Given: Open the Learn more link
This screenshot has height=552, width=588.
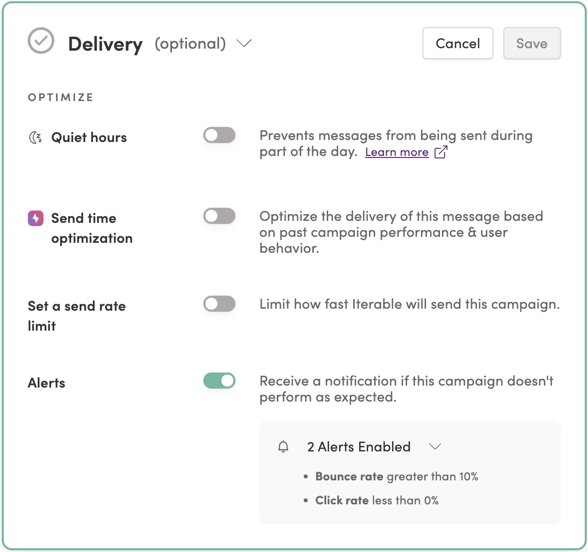Looking at the screenshot, I should click(x=397, y=152).
